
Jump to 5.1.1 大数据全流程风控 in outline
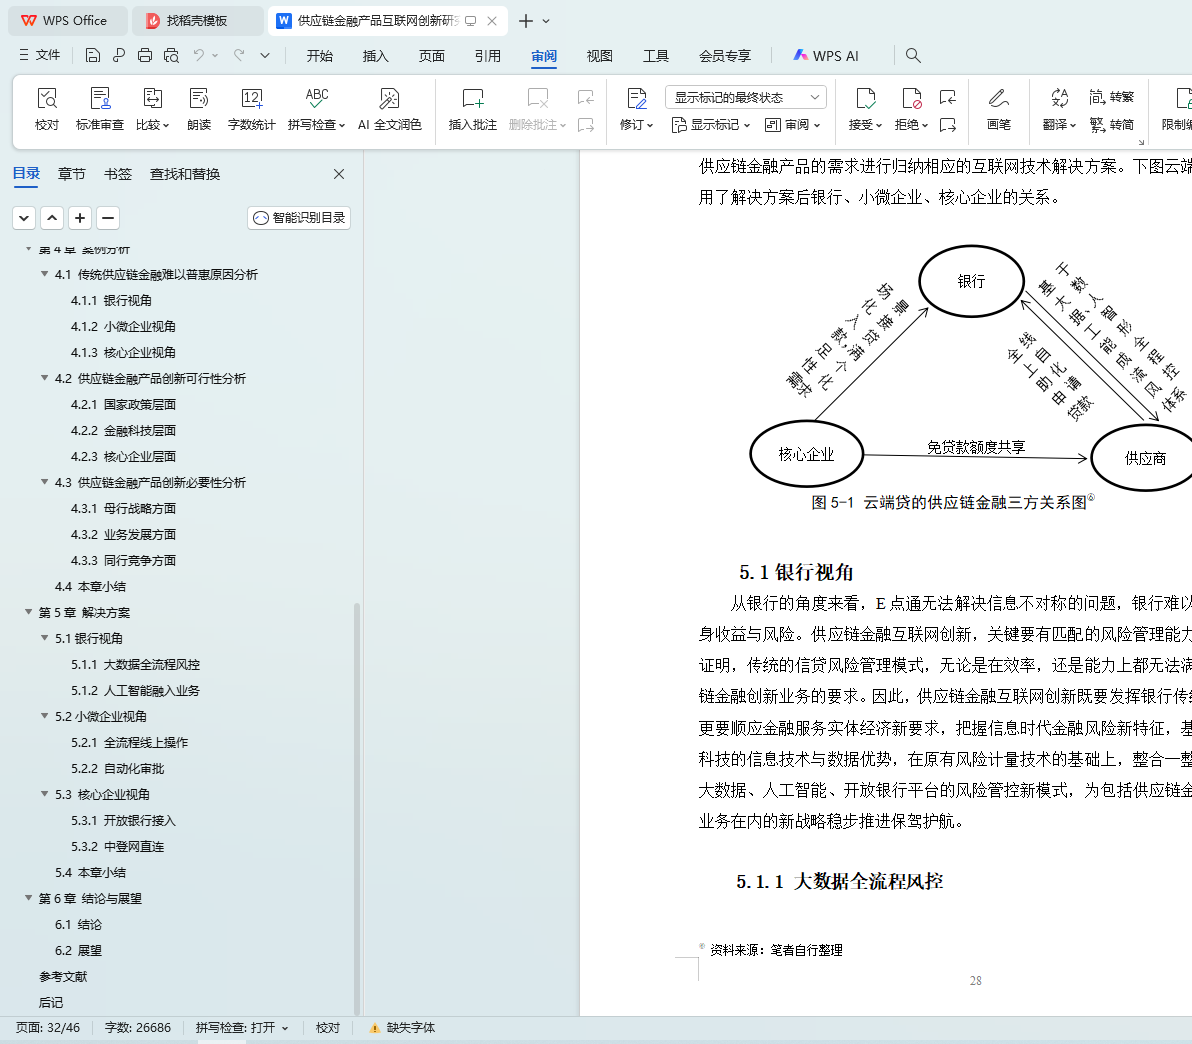click(135, 665)
